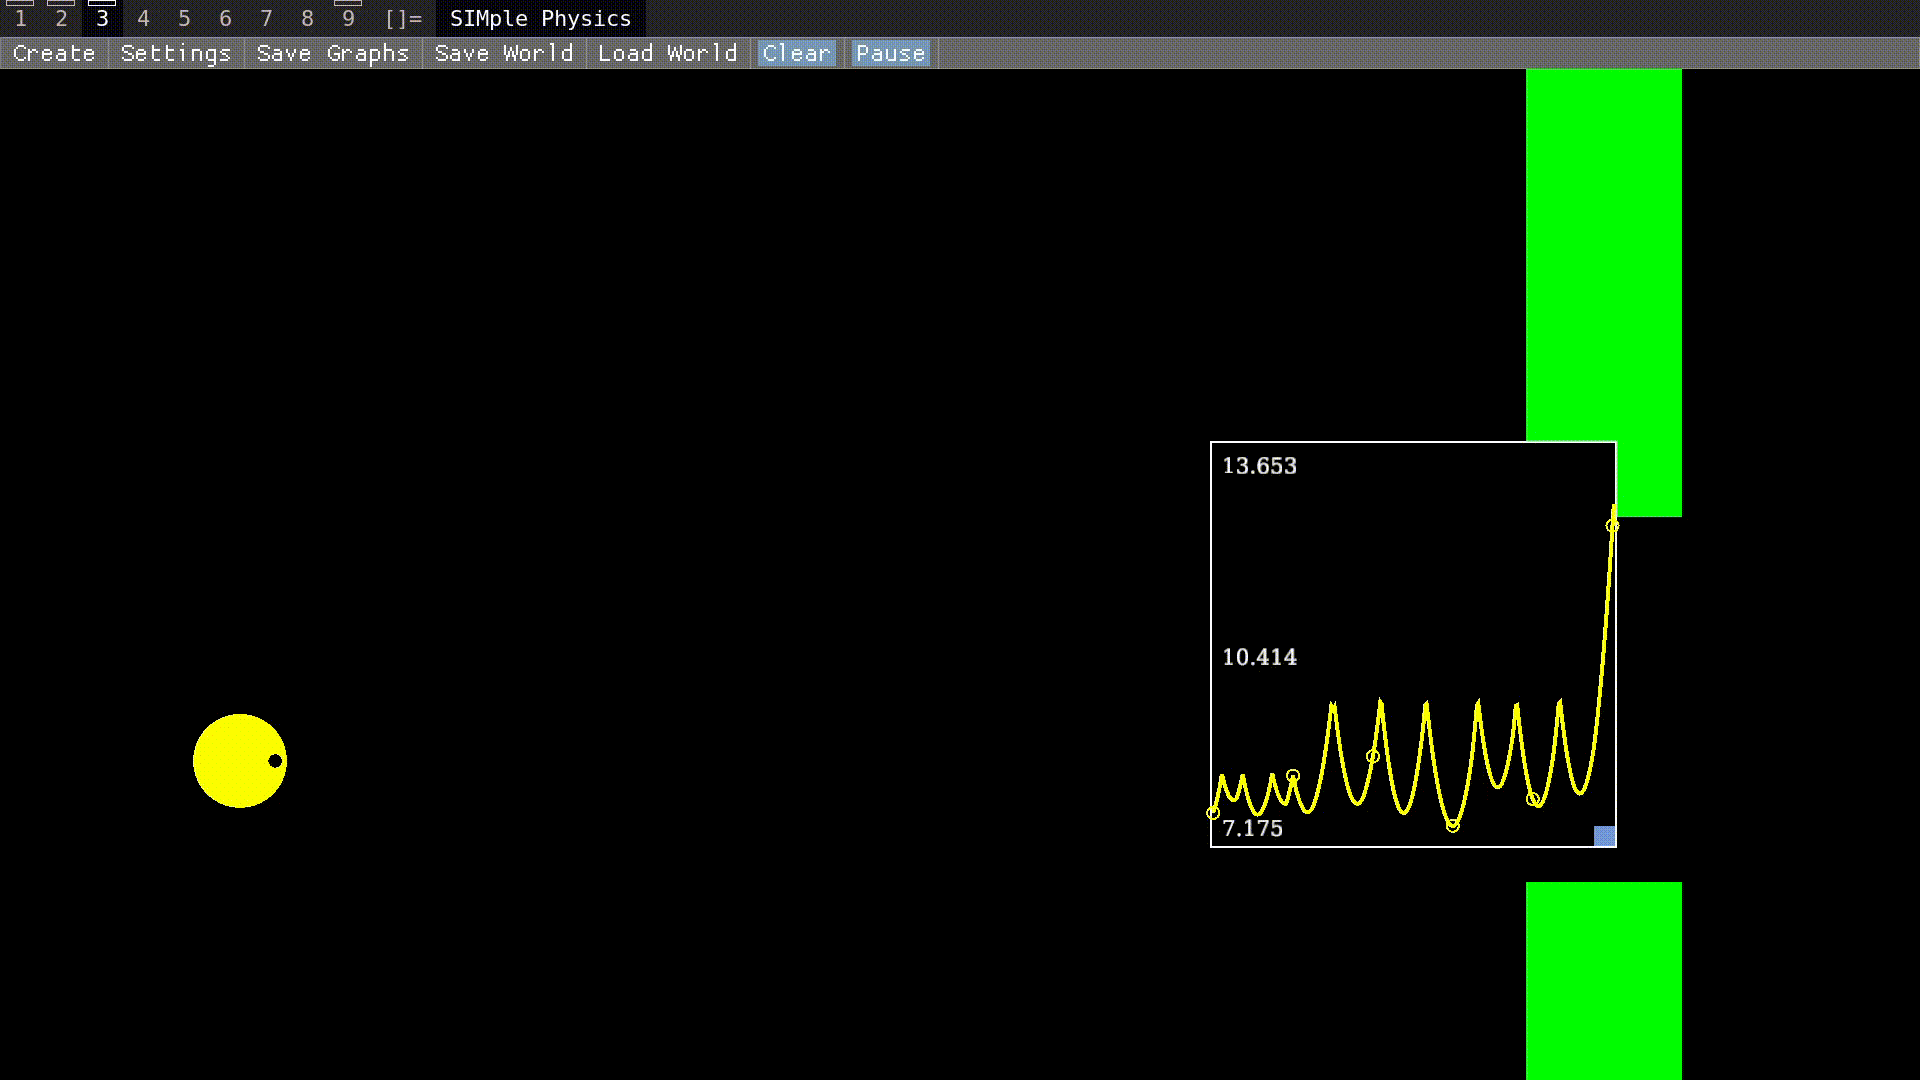
Task: Click the lower green rectangle
Action: tap(1603, 980)
